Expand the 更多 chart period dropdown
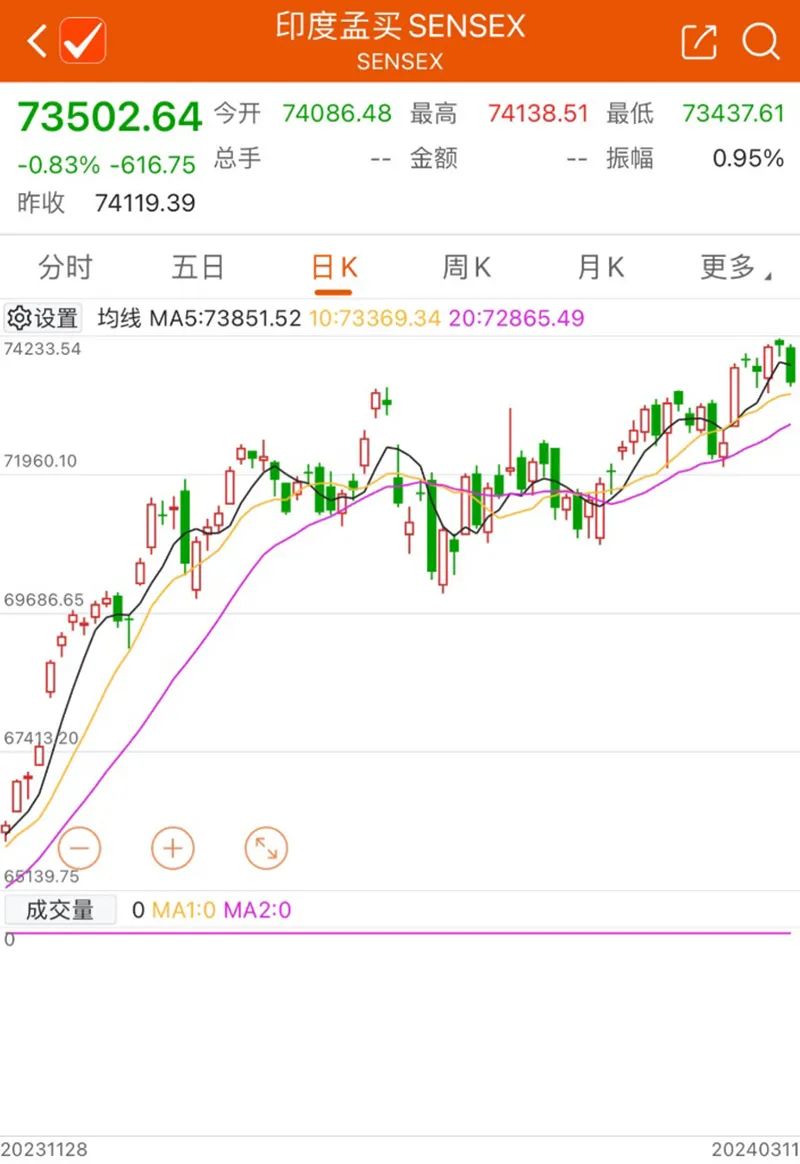 pos(735,267)
